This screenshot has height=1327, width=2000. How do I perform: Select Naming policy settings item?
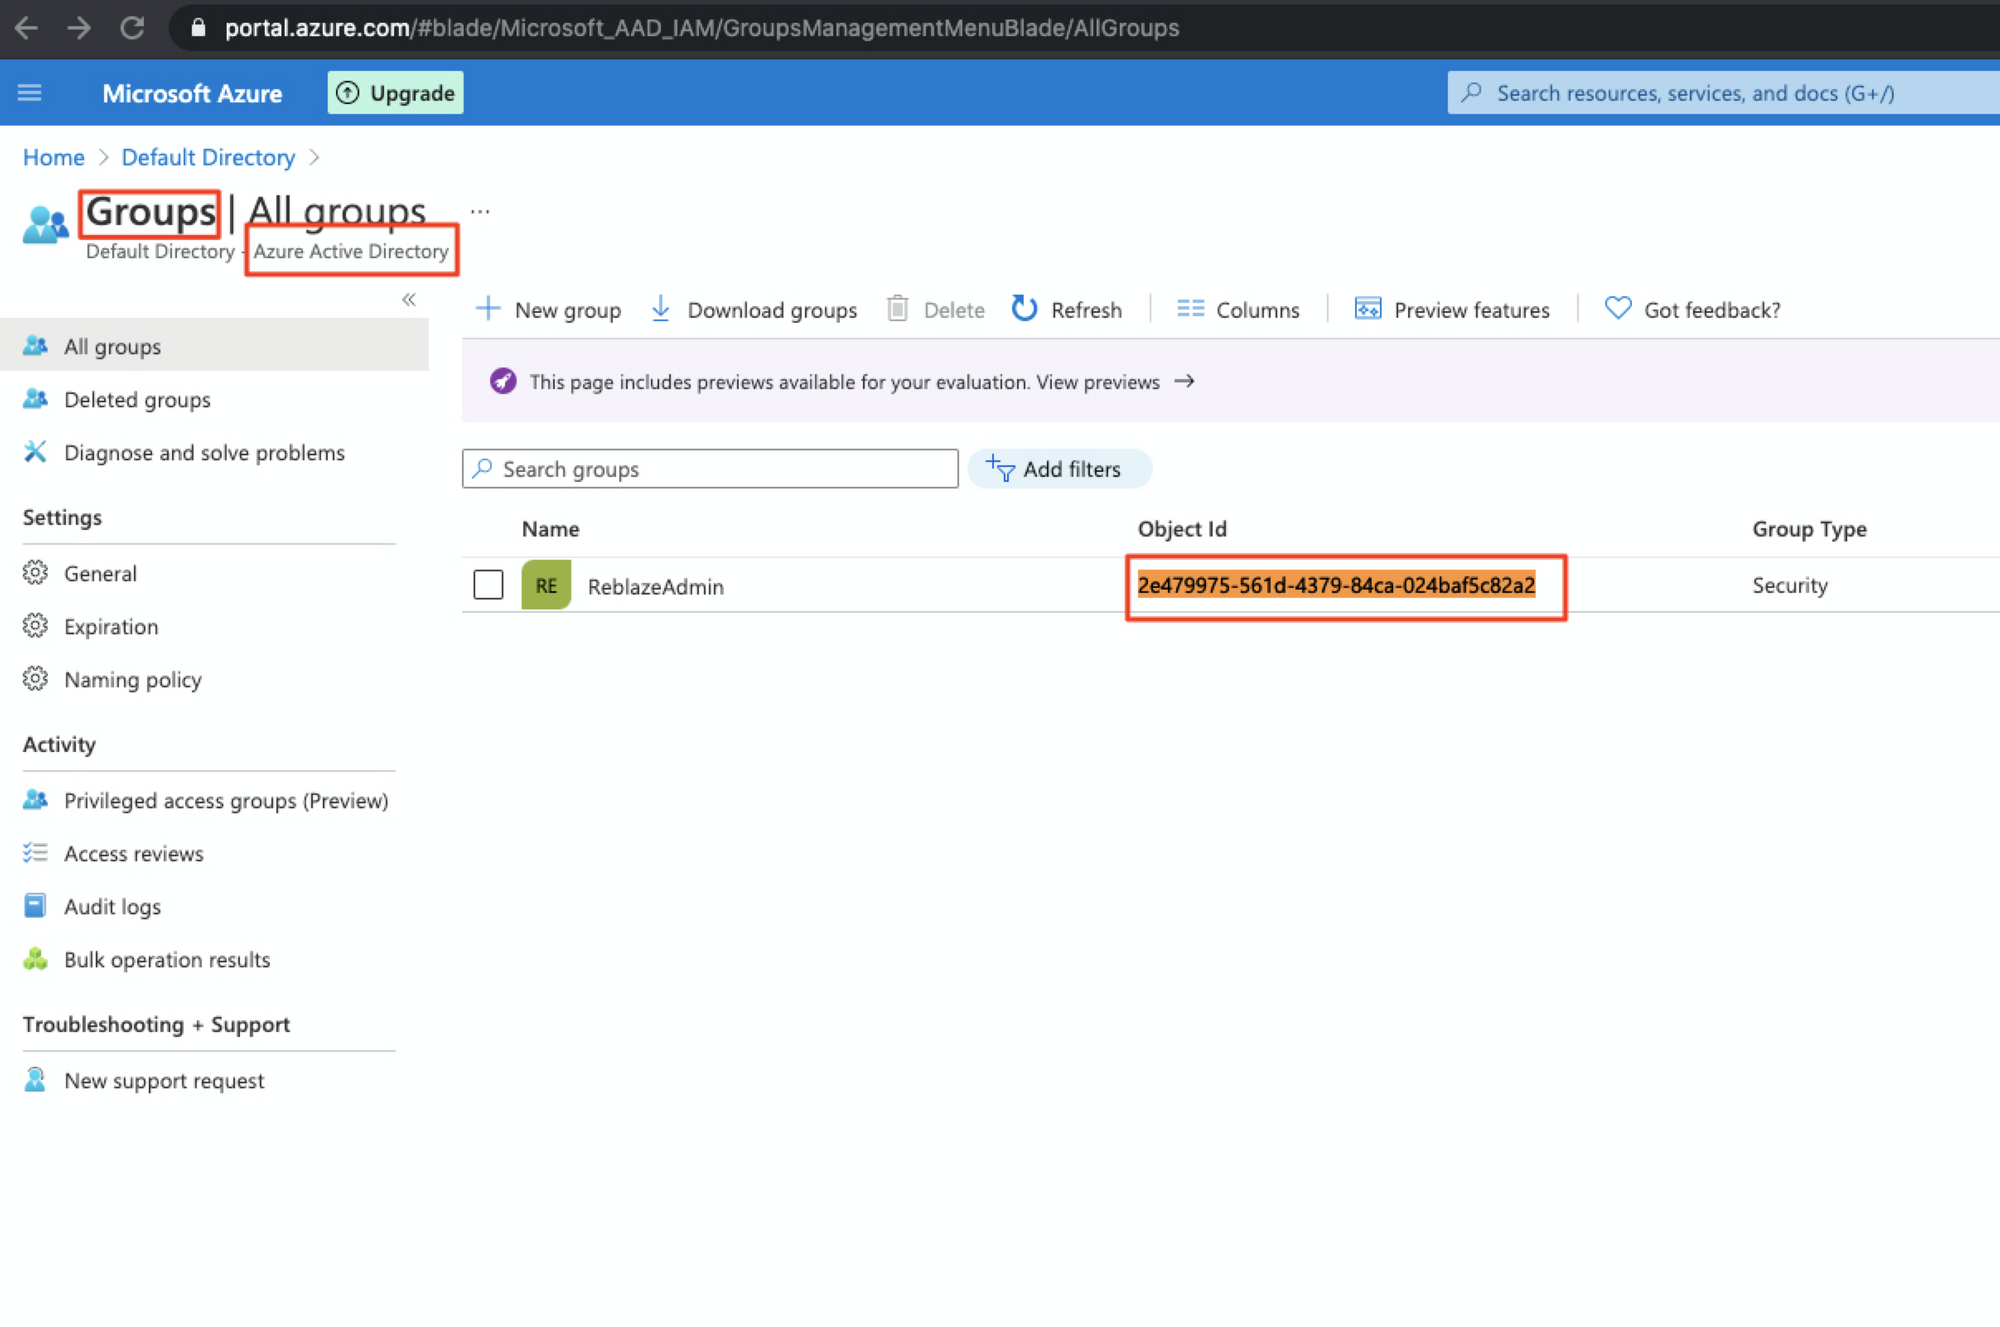point(132,680)
